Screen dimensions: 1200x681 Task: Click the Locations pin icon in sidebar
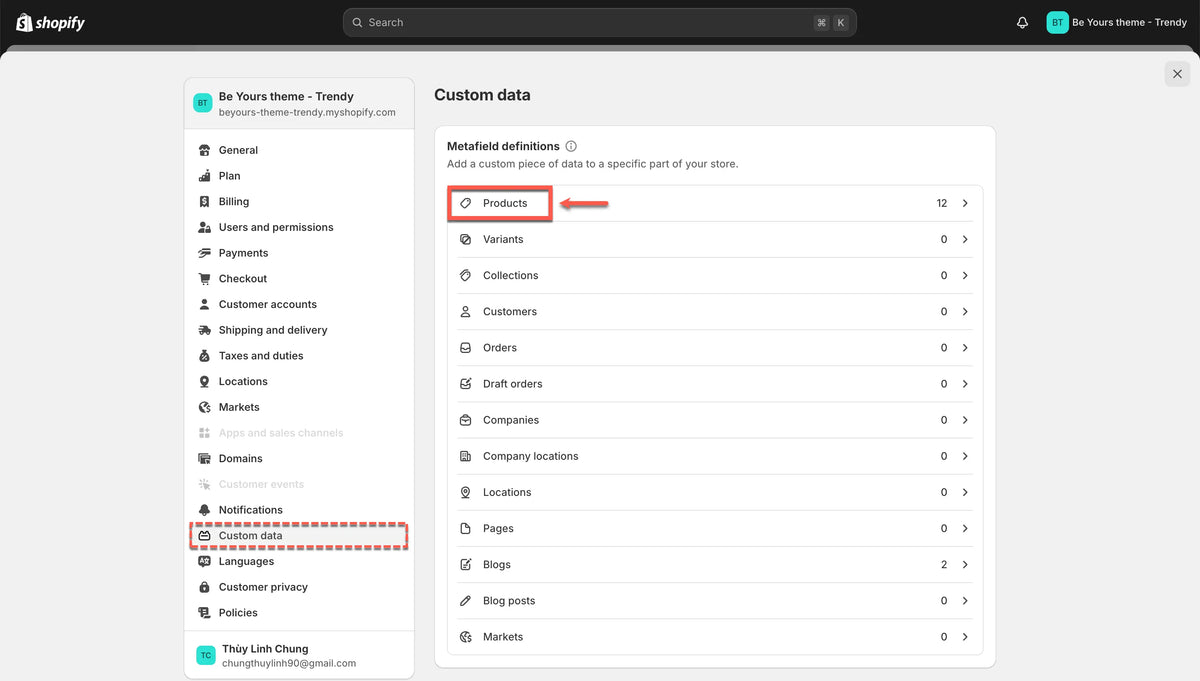point(204,381)
